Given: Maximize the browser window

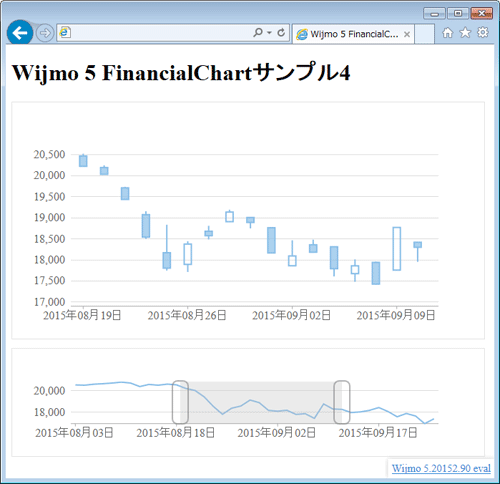Looking at the screenshot, I should [x=458, y=13].
